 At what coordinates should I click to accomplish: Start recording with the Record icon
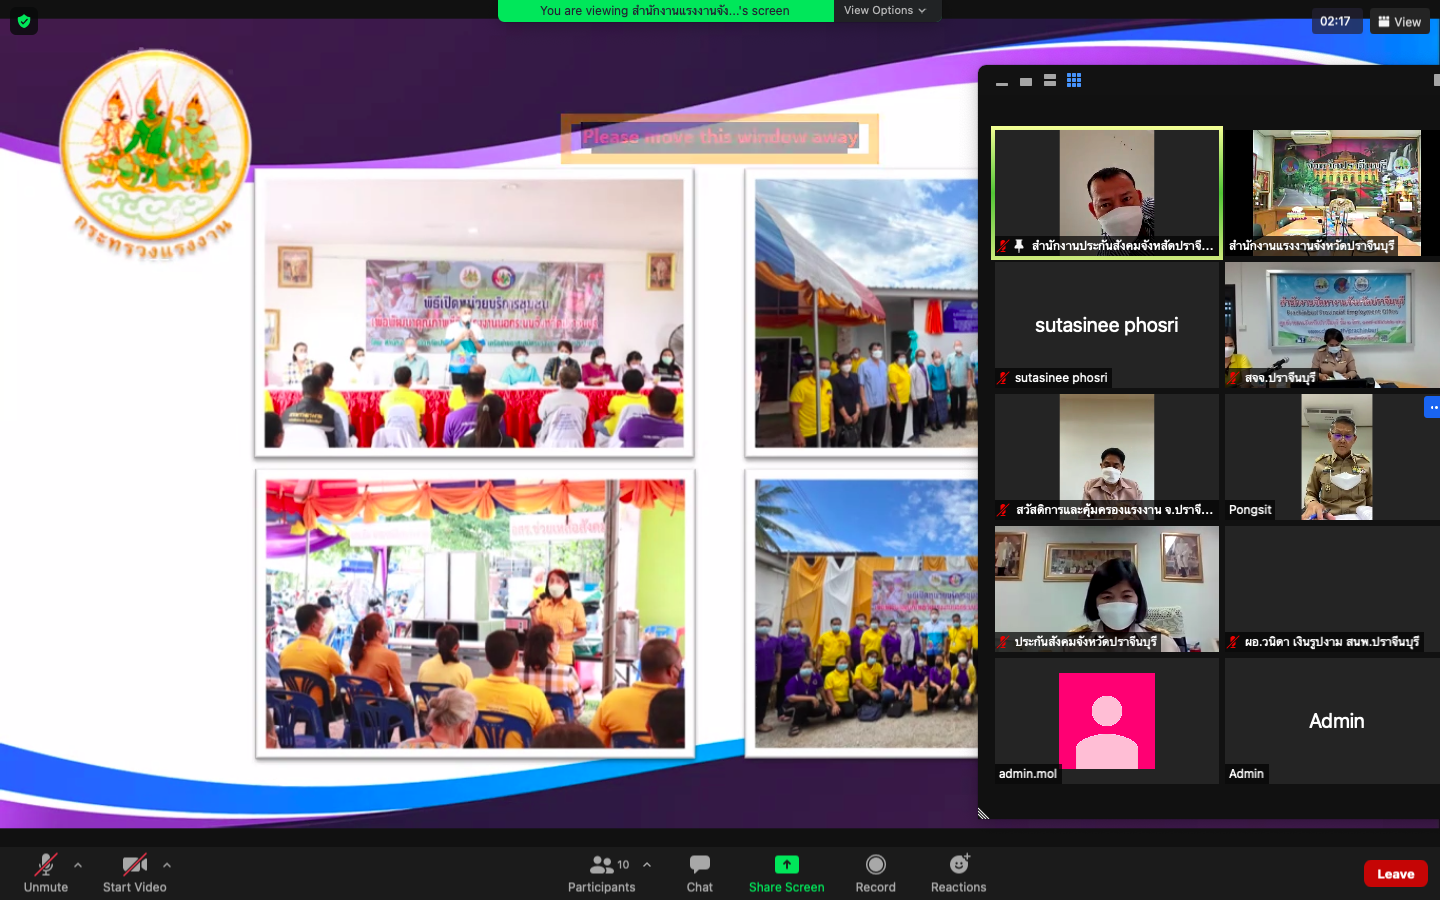[x=875, y=865]
